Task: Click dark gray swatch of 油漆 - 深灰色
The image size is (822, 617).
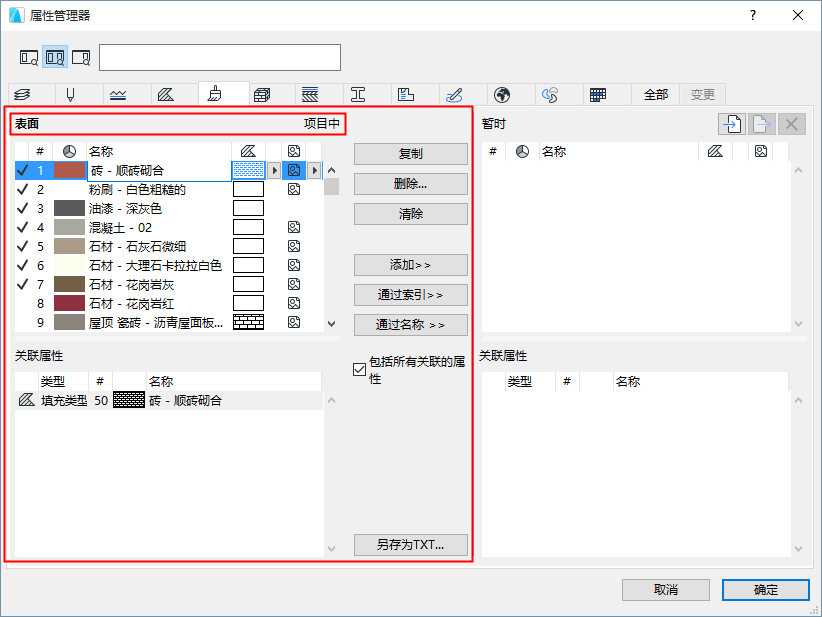Action: [69, 208]
